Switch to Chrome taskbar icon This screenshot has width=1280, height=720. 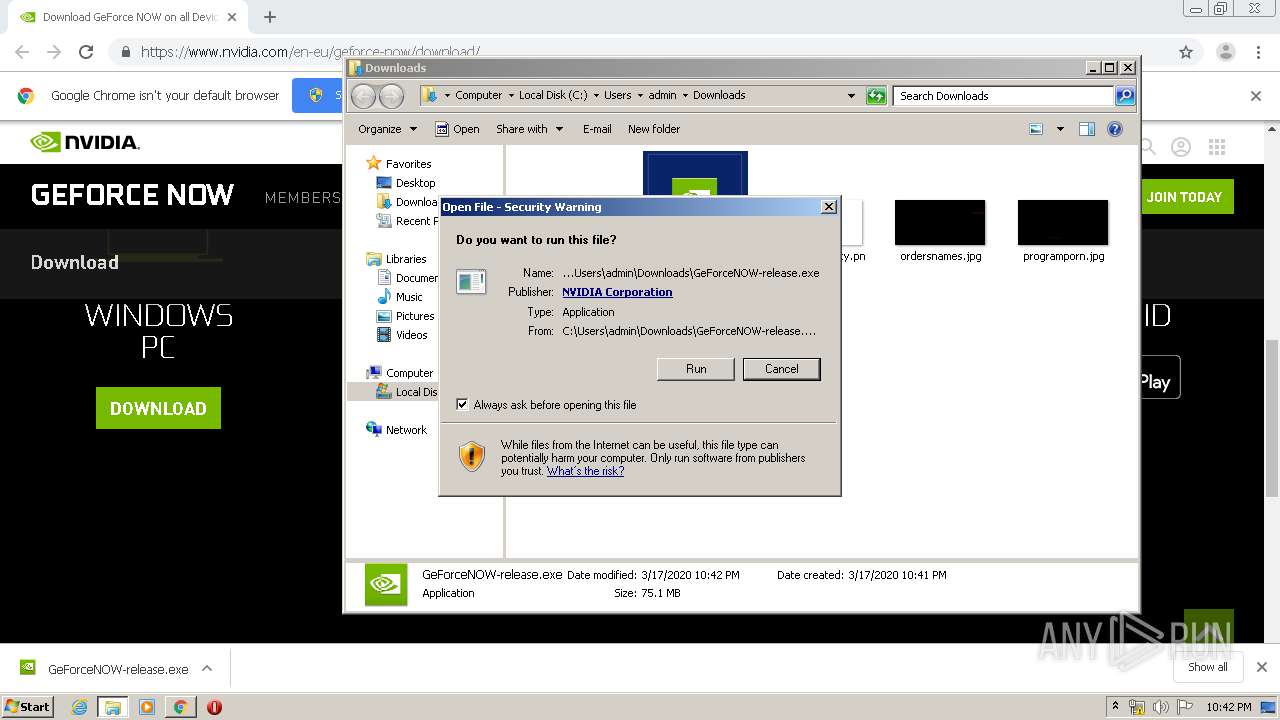click(x=180, y=707)
